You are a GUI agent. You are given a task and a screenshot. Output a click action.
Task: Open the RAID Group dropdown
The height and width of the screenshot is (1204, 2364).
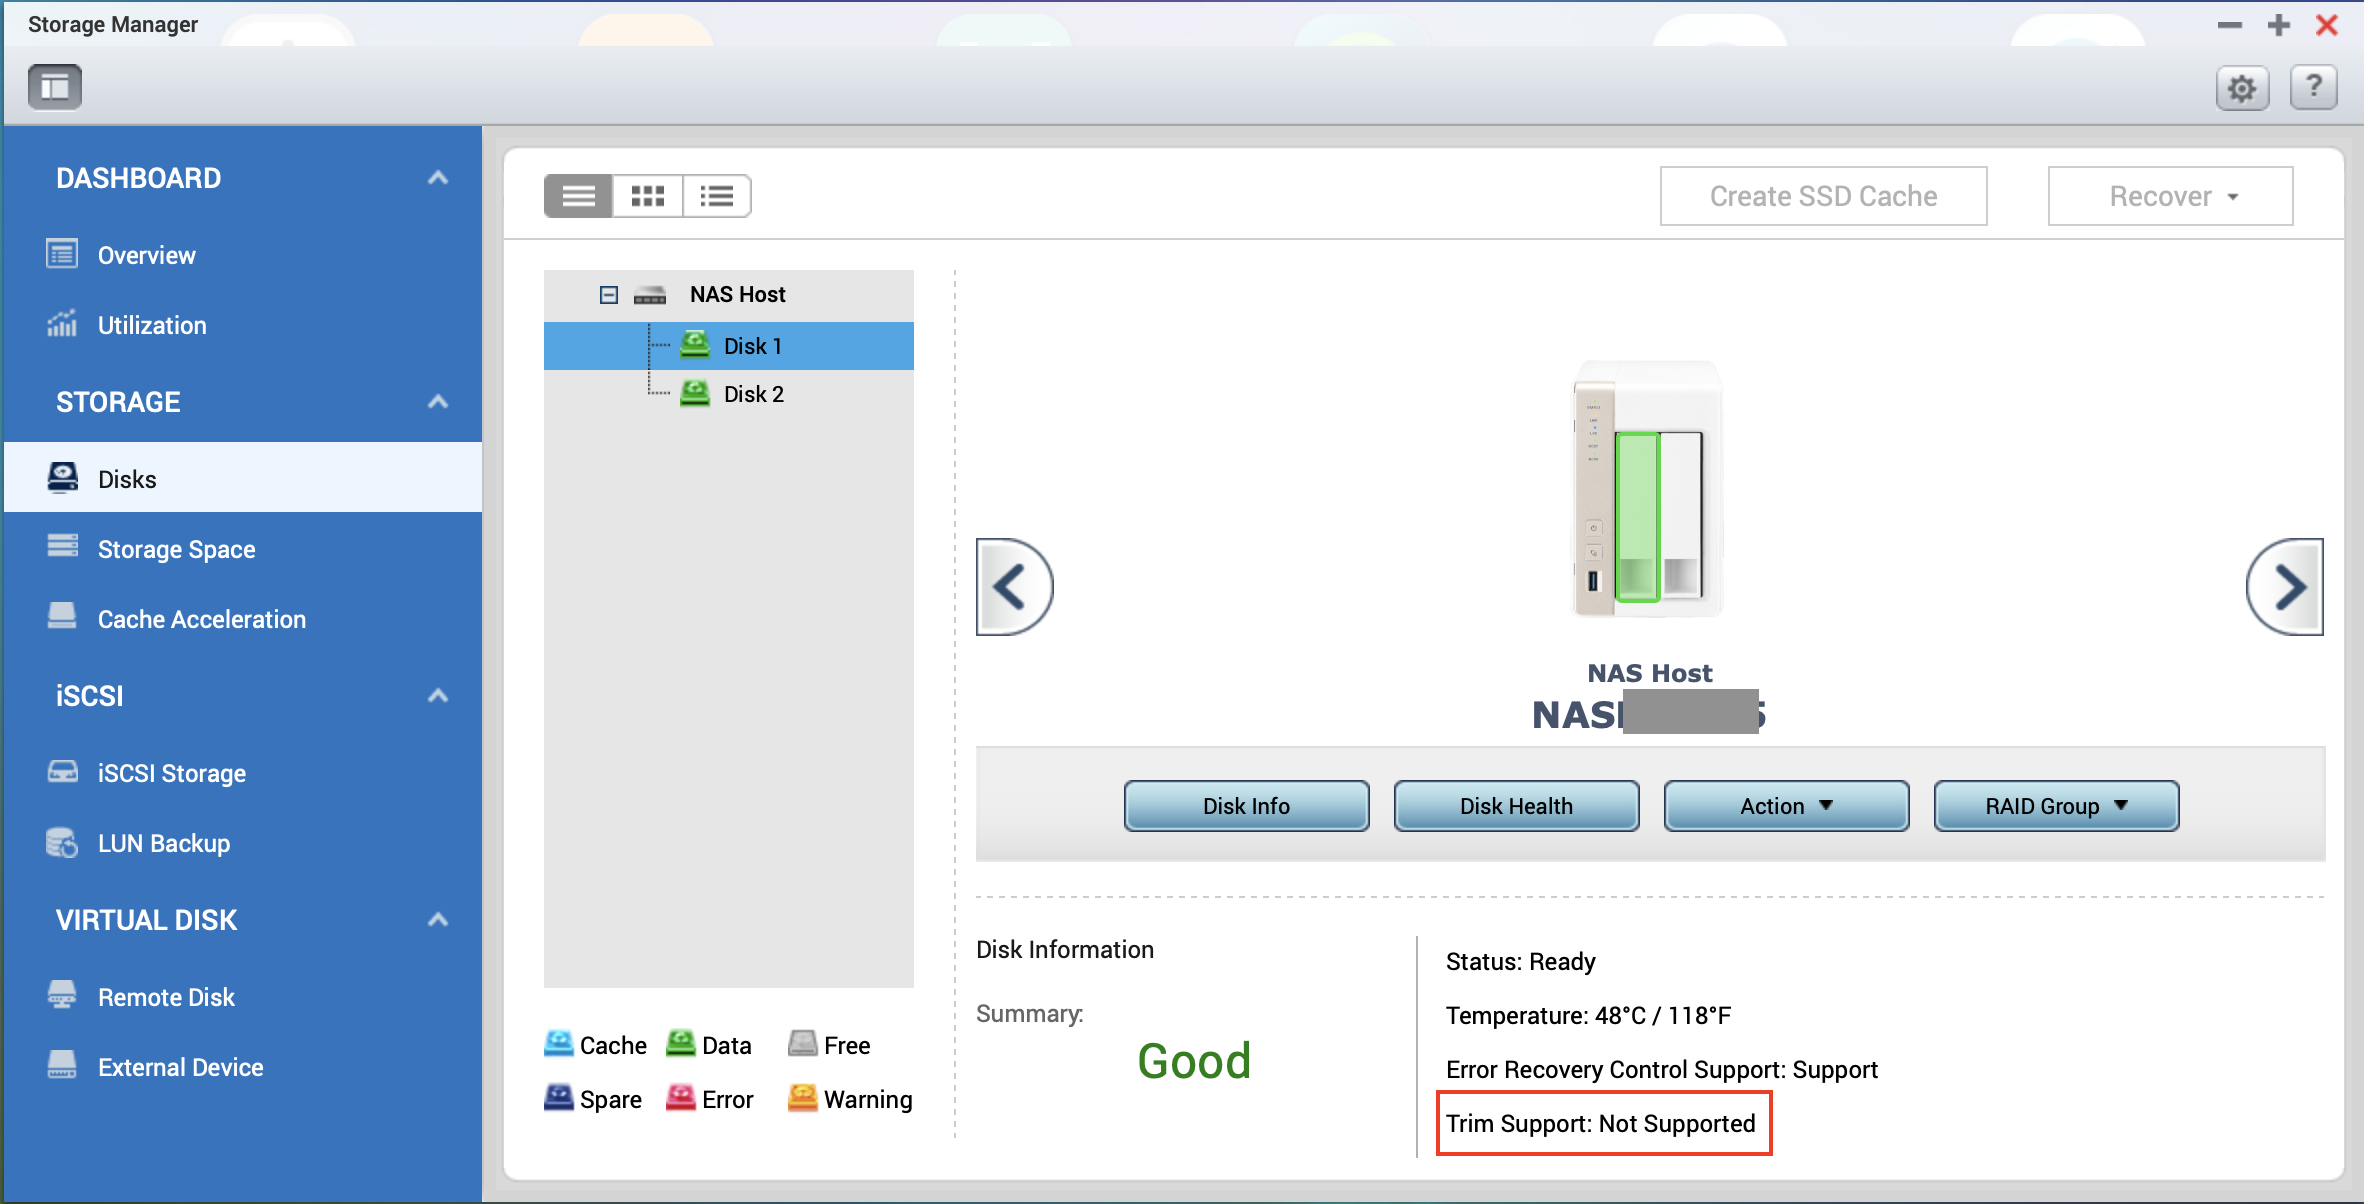tap(2056, 806)
